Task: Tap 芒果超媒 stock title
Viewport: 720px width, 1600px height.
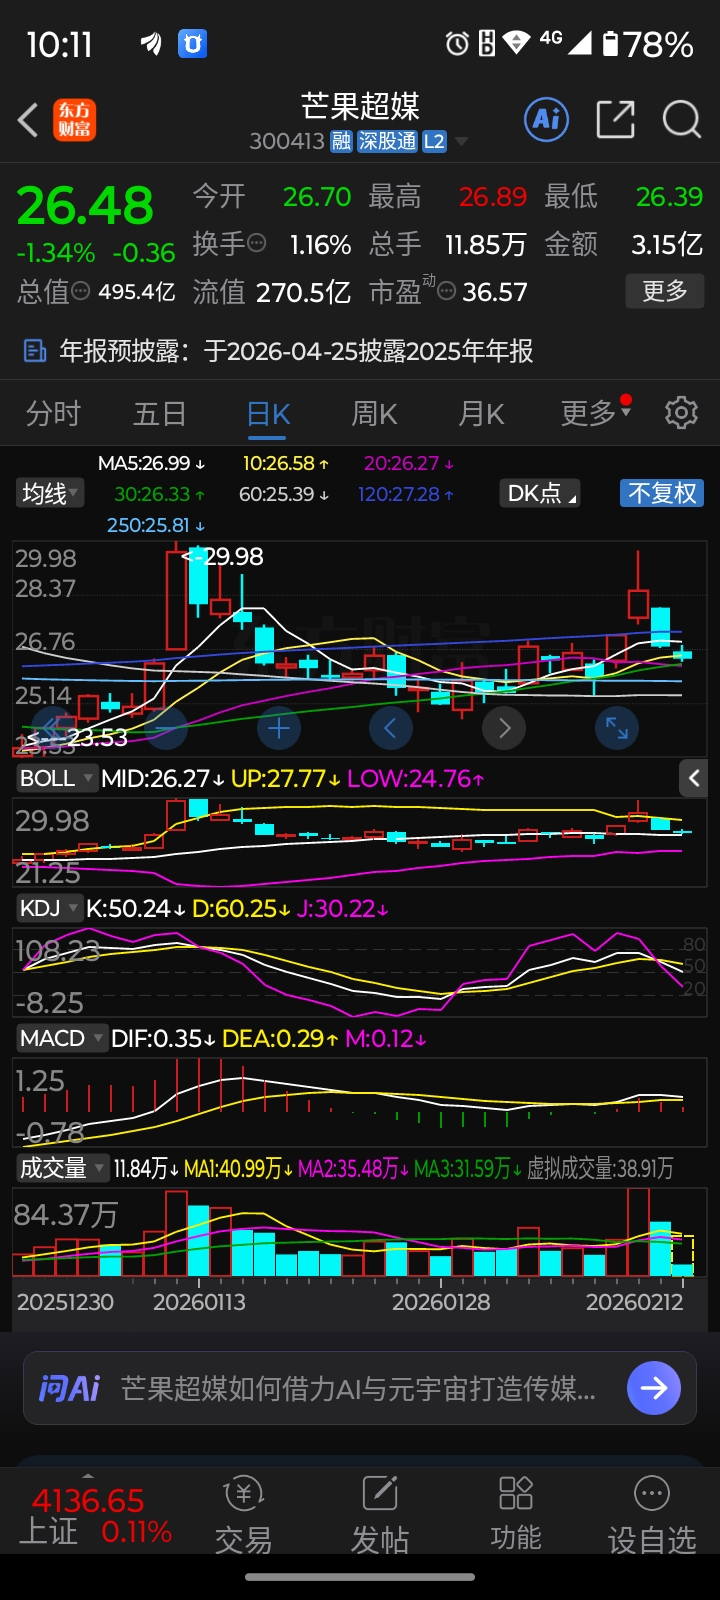Action: click(x=360, y=106)
